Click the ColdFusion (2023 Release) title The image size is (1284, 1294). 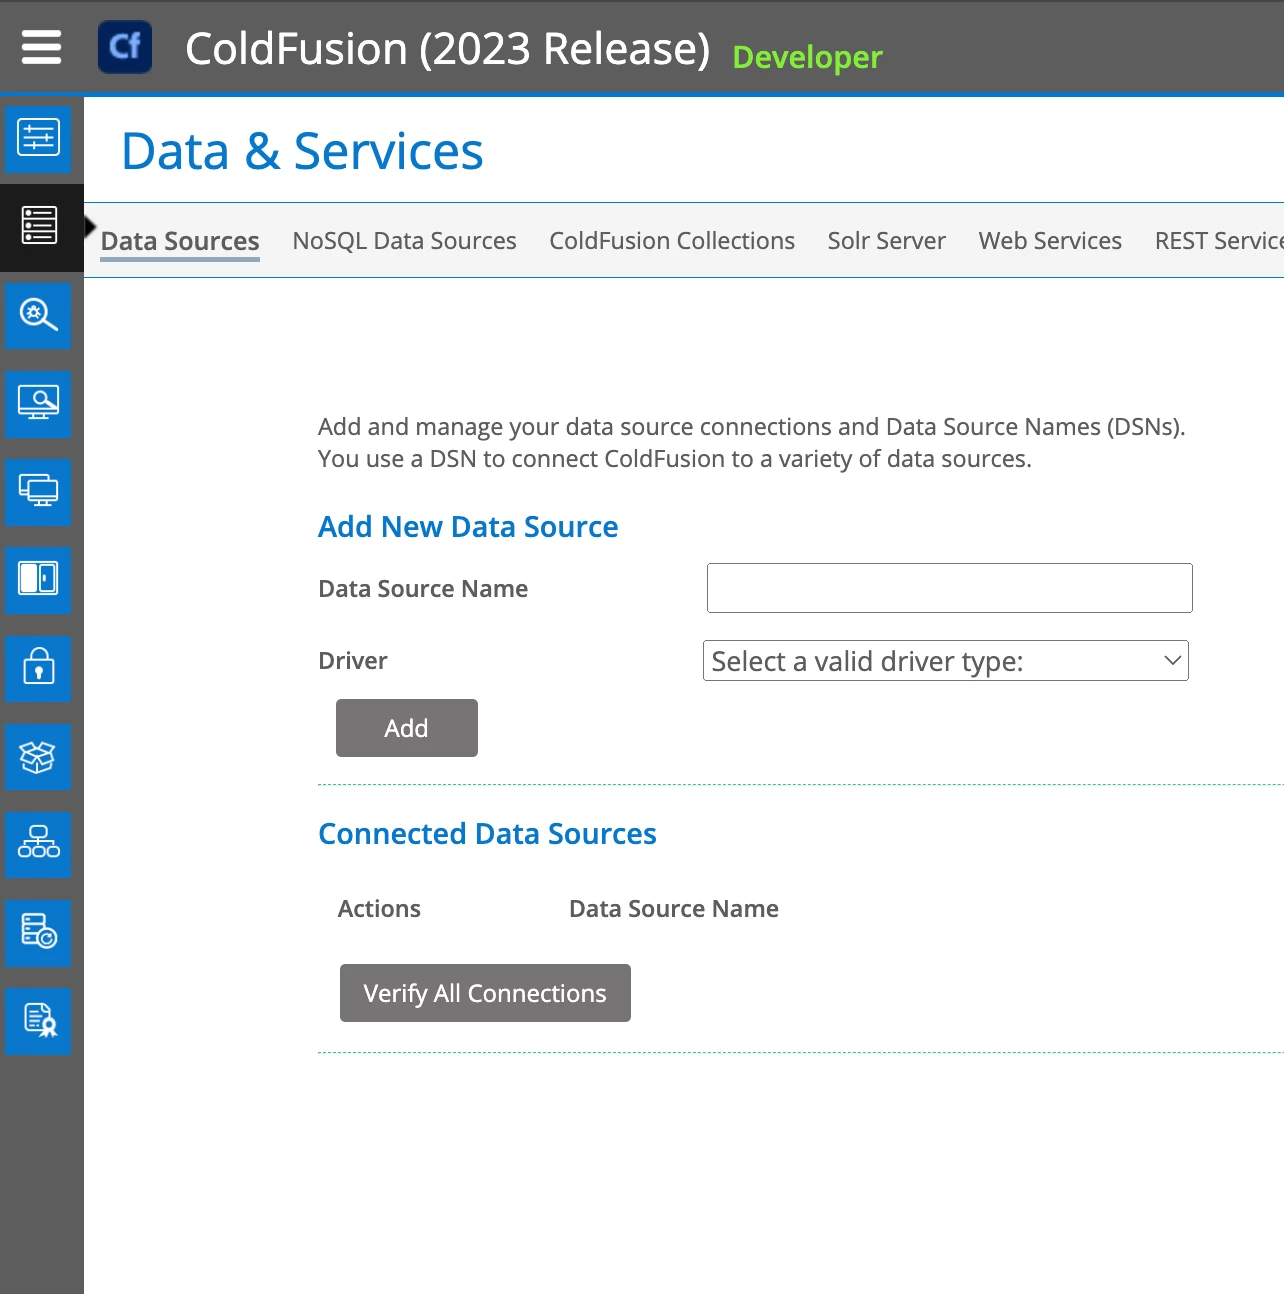click(447, 49)
